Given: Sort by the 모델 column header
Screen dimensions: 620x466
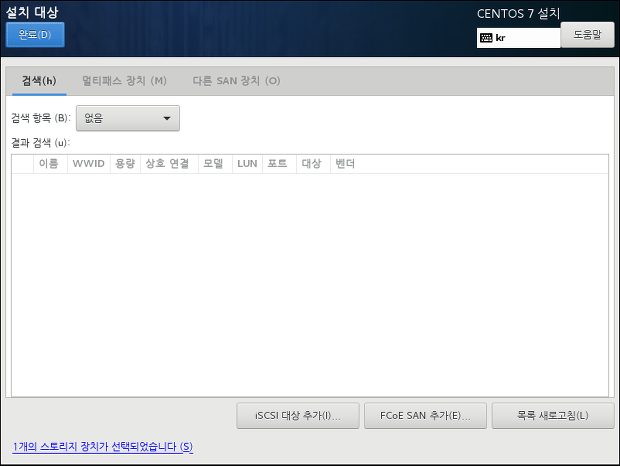Looking at the screenshot, I should (213, 164).
